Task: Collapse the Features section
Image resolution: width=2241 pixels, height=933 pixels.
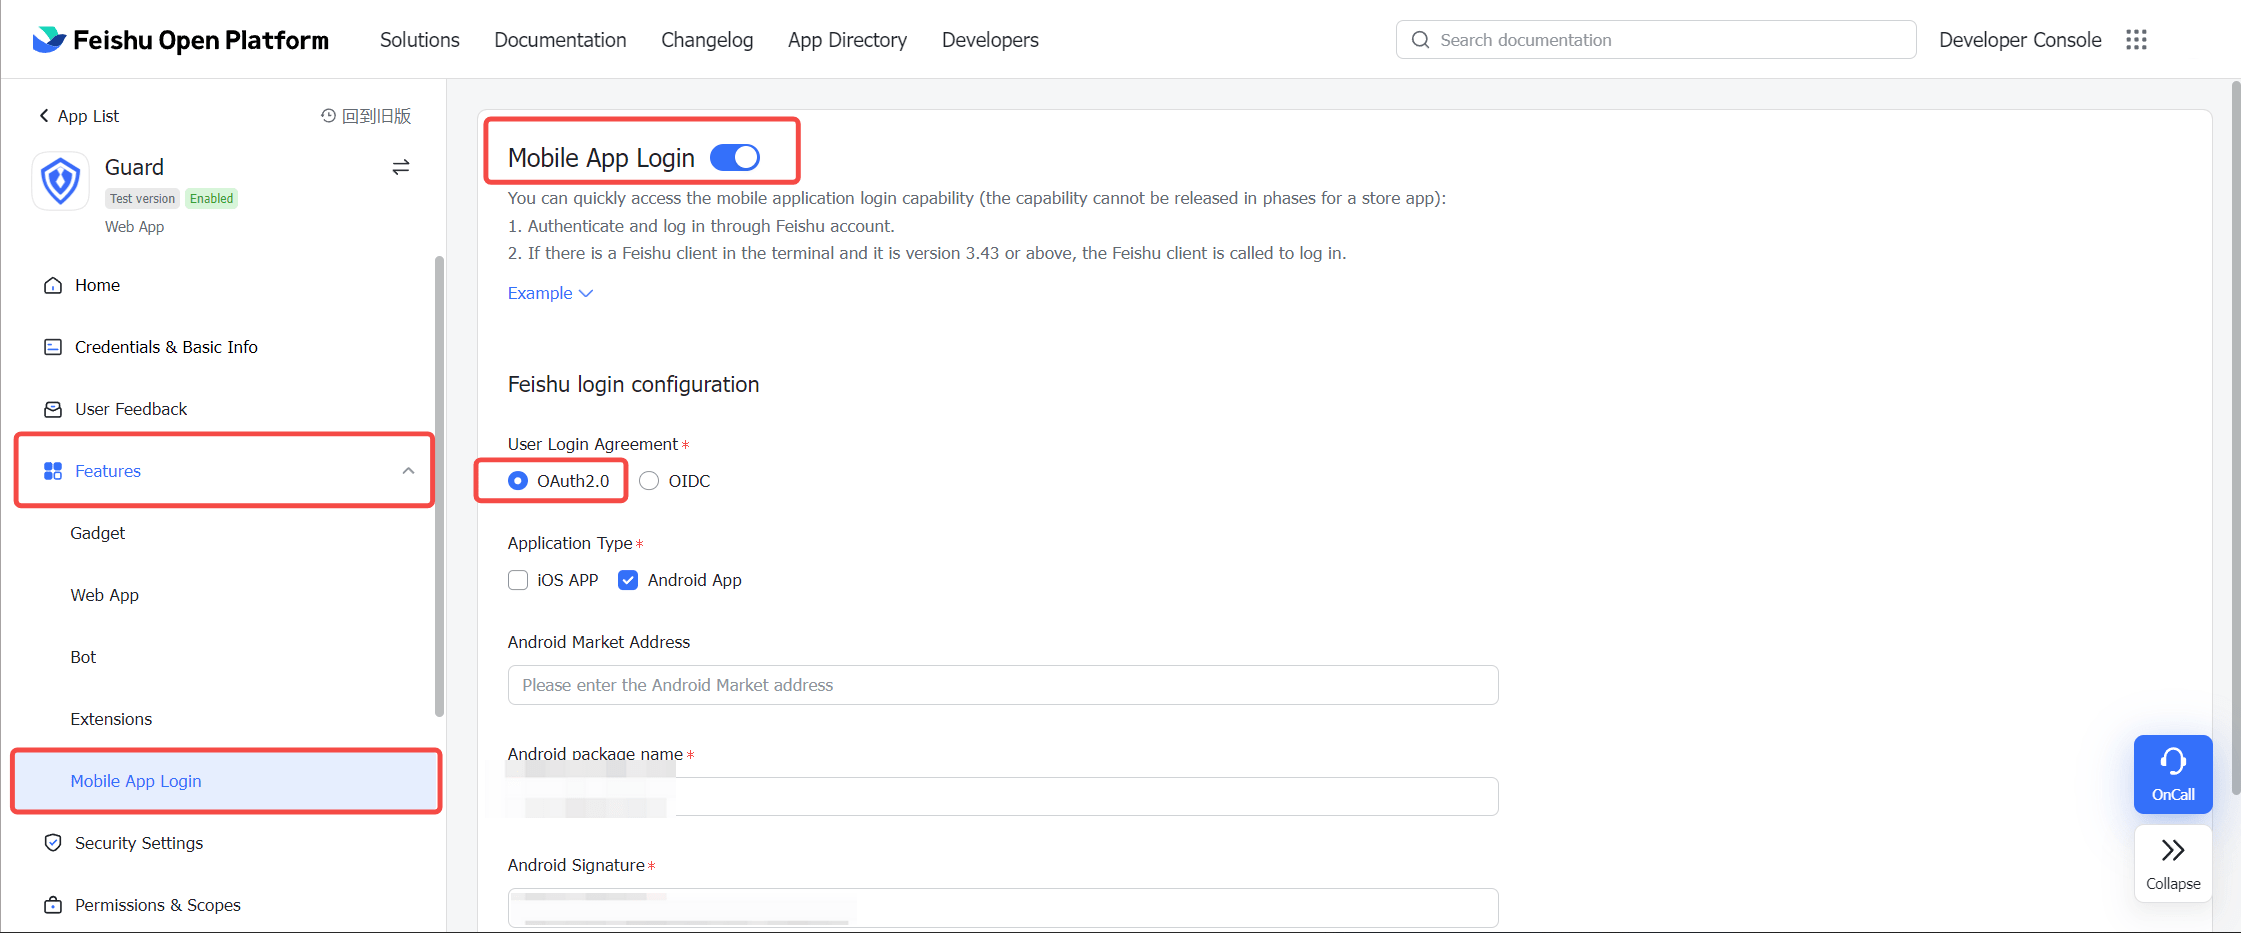Action: coord(408,471)
